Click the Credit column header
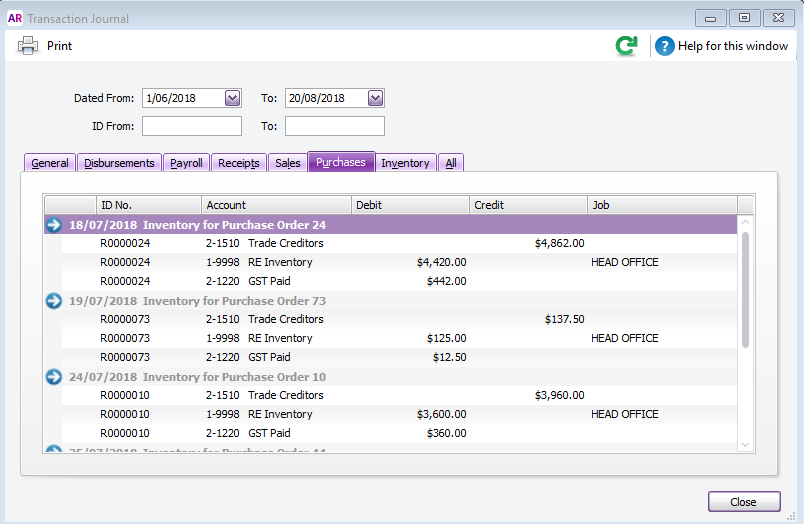Viewport: 804px width, 524px height. pyautogui.click(x=528, y=205)
